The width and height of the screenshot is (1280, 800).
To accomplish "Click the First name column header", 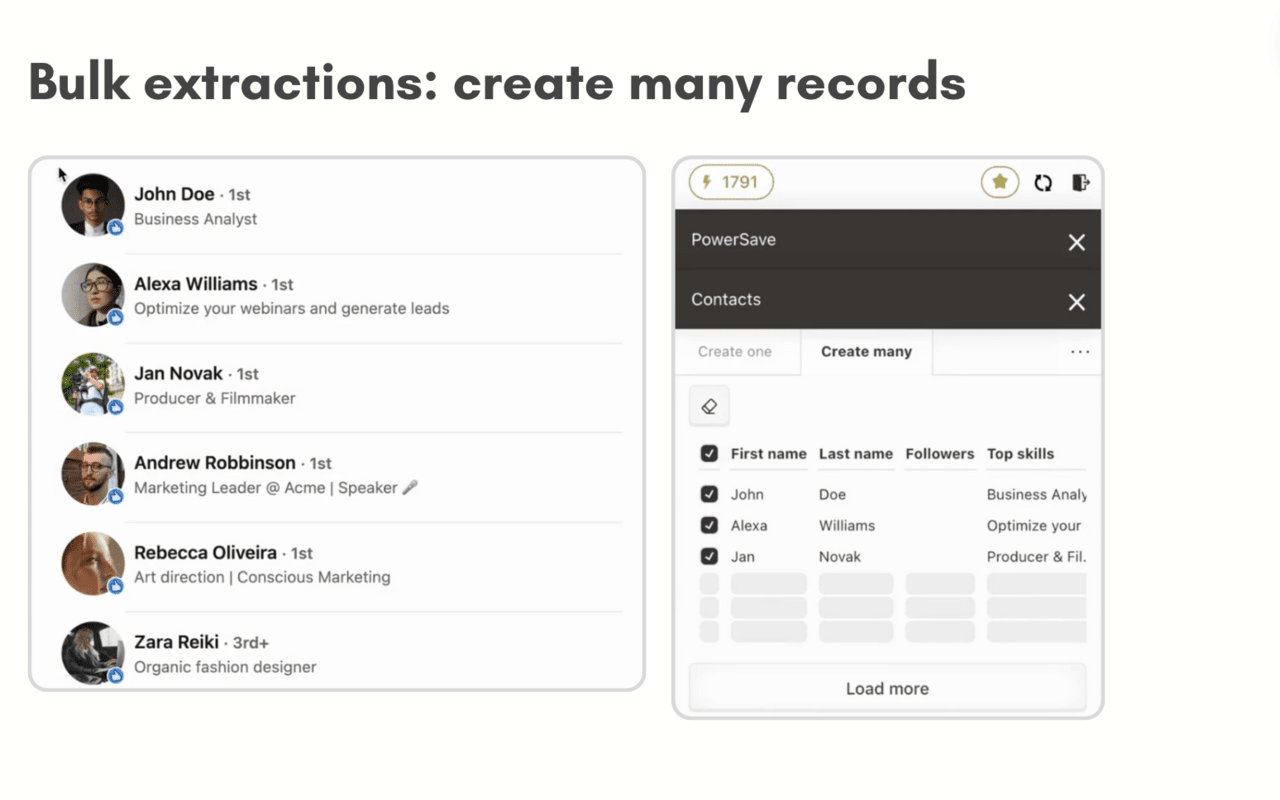I will pyautogui.click(x=768, y=454).
